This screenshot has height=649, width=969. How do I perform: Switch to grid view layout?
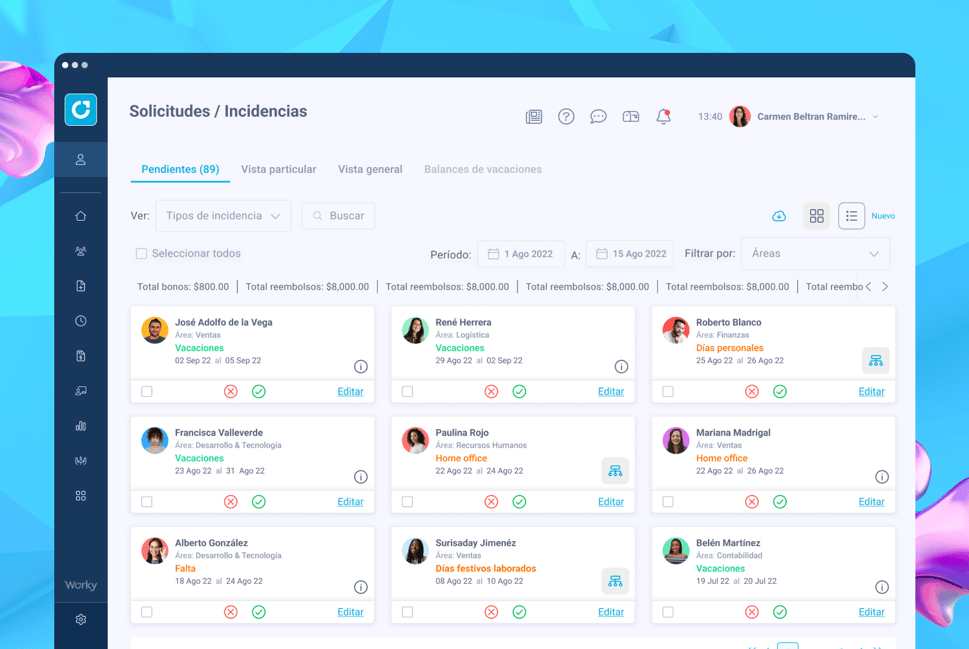pyautogui.click(x=817, y=216)
